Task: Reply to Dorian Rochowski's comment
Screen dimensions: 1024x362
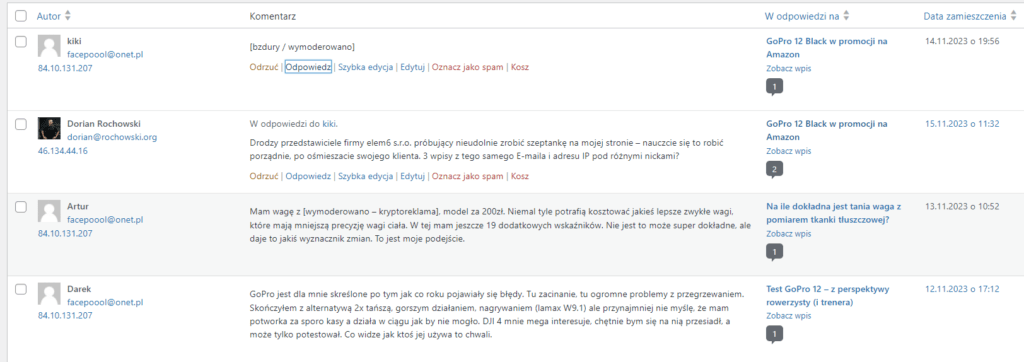Action: tap(308, 176)
